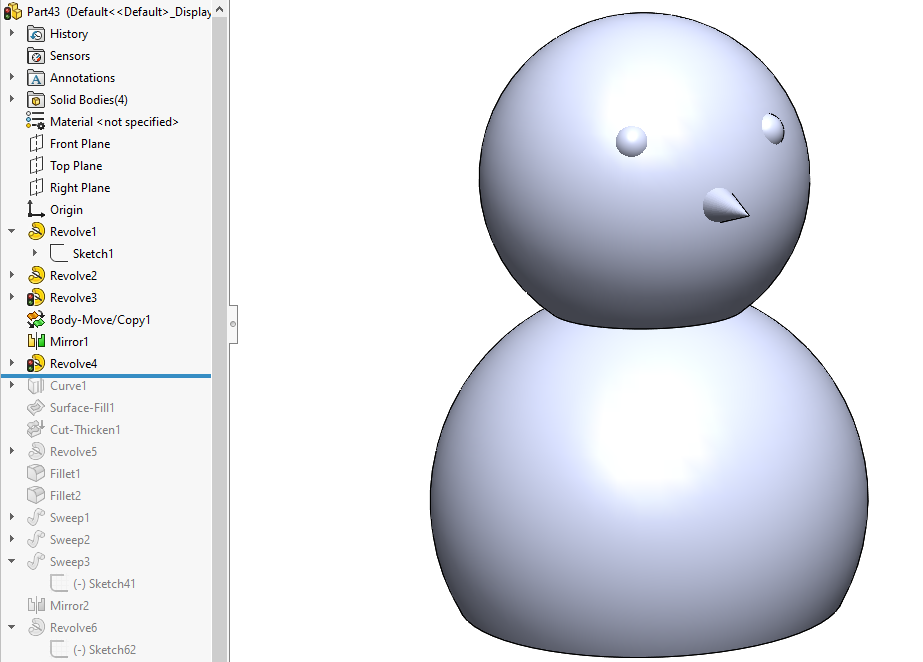Click the Sketch1 icon under Revolve1

[x=59, y=254]
